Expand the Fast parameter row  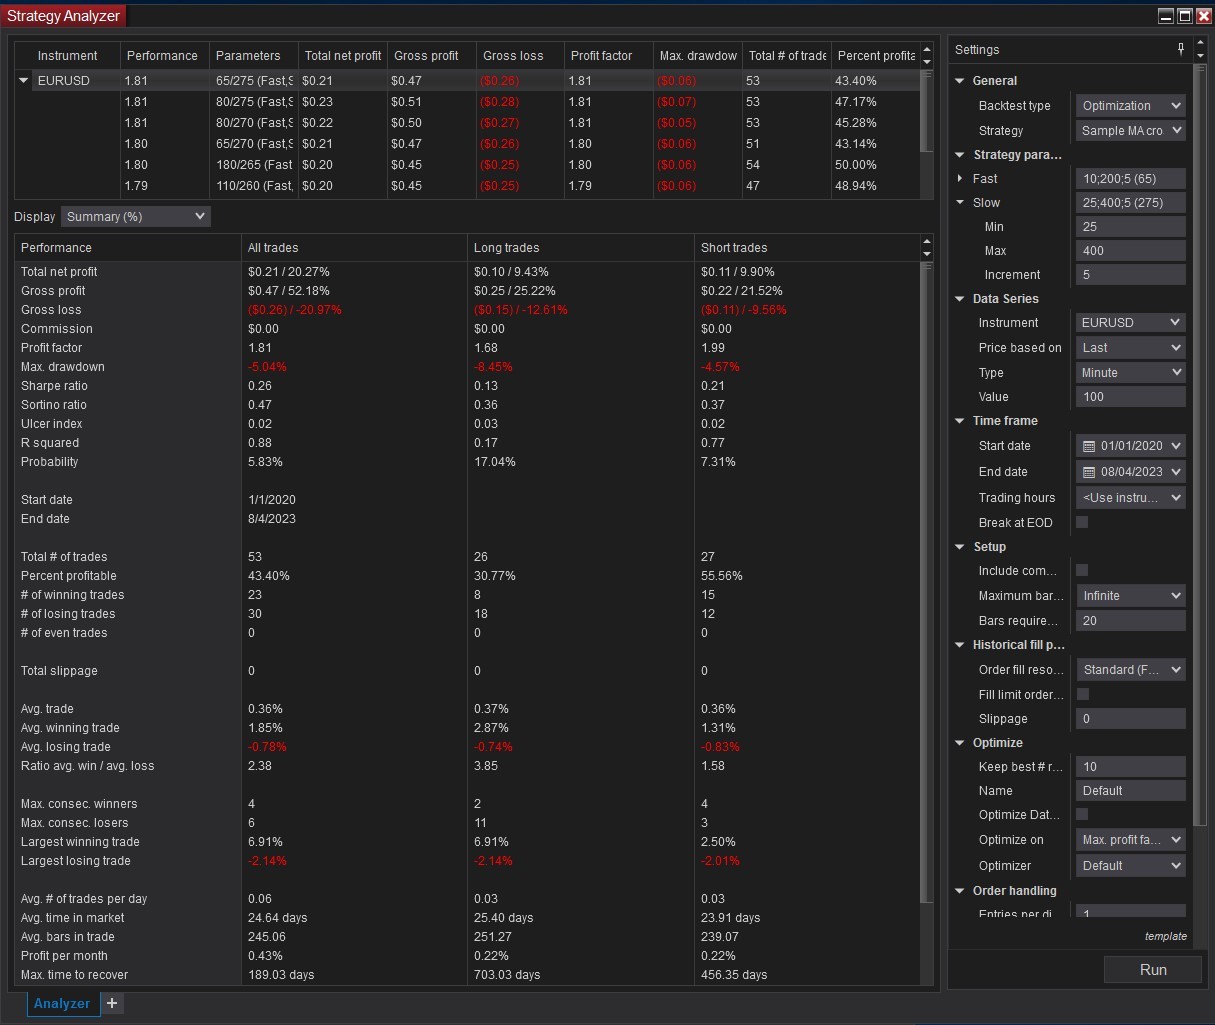pos(960,179)
